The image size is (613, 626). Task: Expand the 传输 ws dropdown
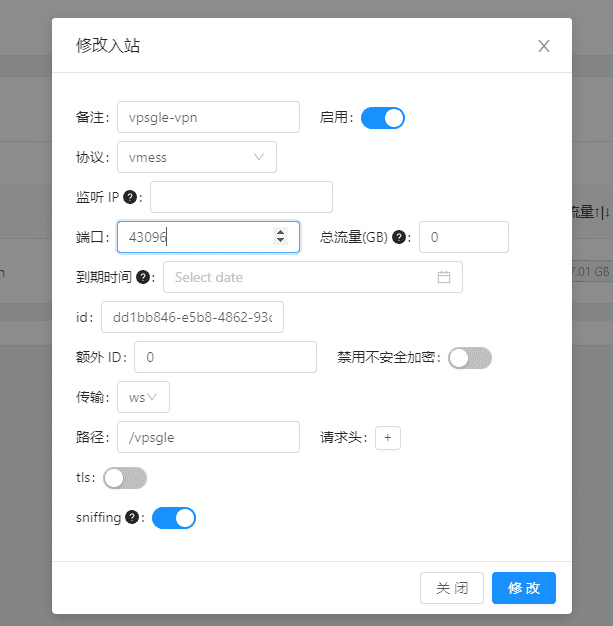point(143,397)
